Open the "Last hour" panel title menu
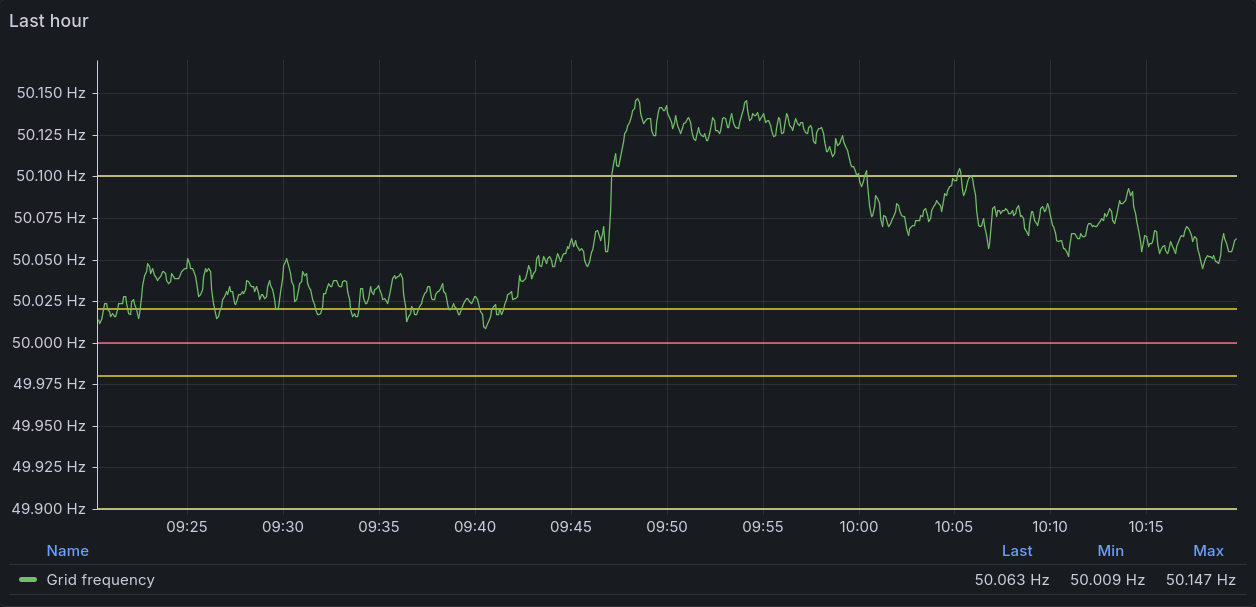1256x607 pixels. pos(49,21)
